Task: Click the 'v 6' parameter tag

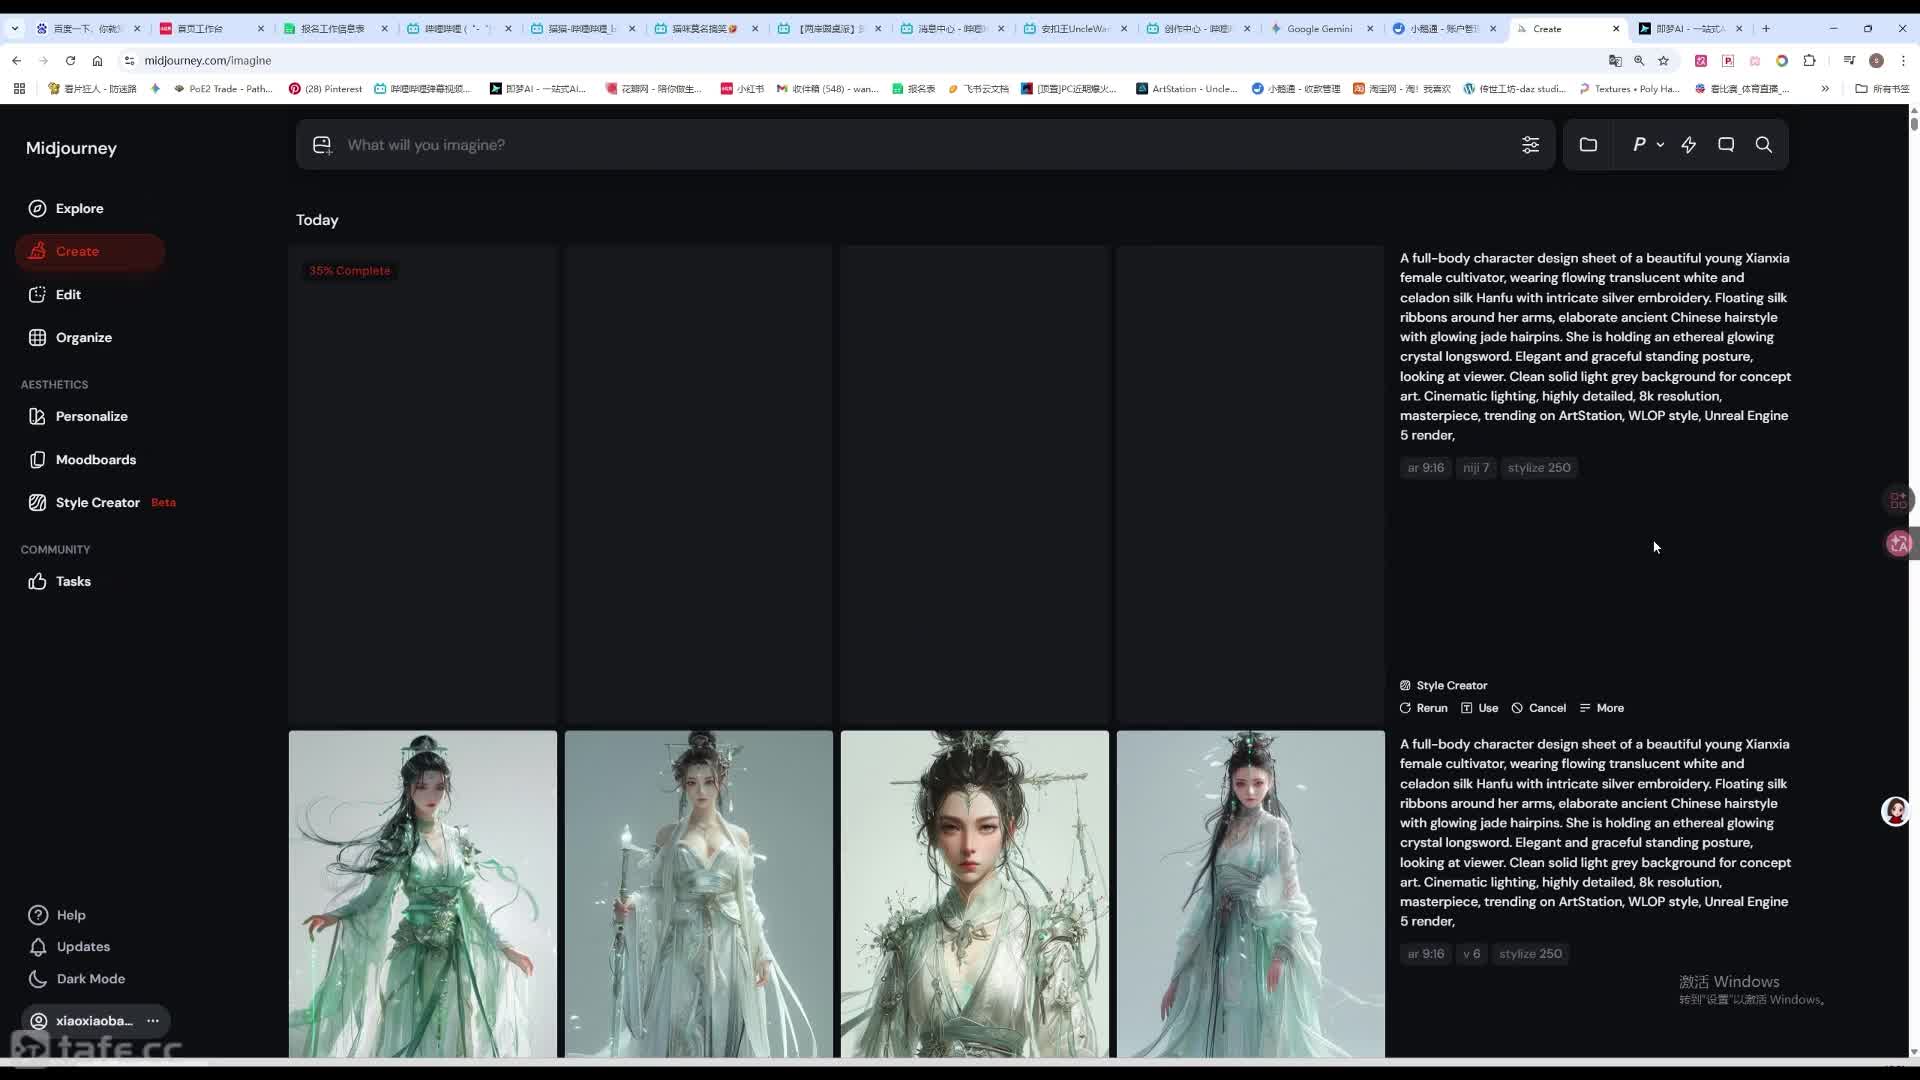Action: (x=1472, y=954)
